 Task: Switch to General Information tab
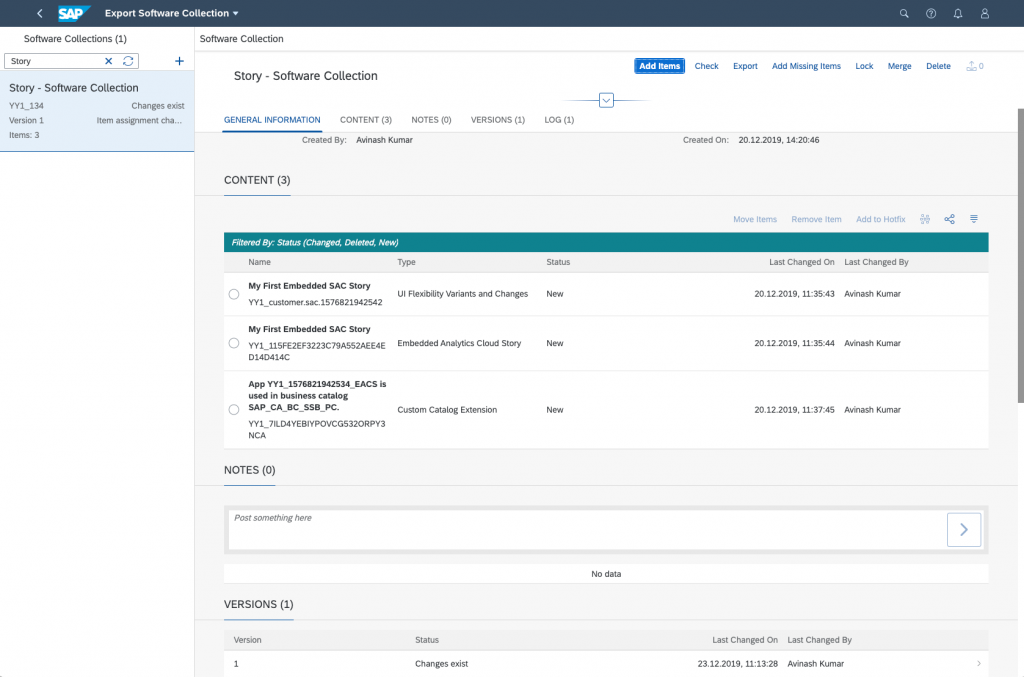click(x=272, y=120)
